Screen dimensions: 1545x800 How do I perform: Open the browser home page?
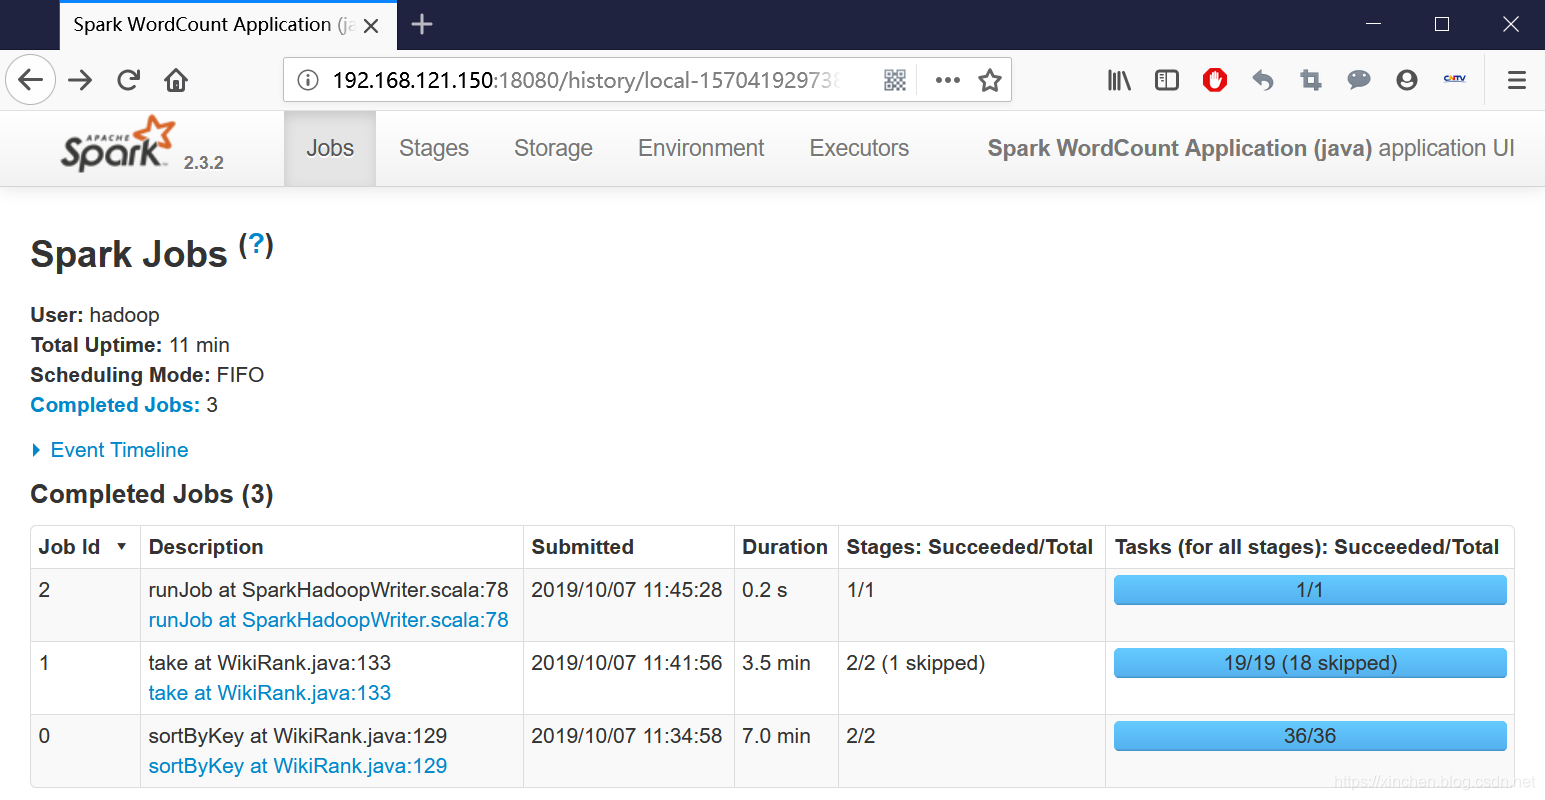pos(176,80)
